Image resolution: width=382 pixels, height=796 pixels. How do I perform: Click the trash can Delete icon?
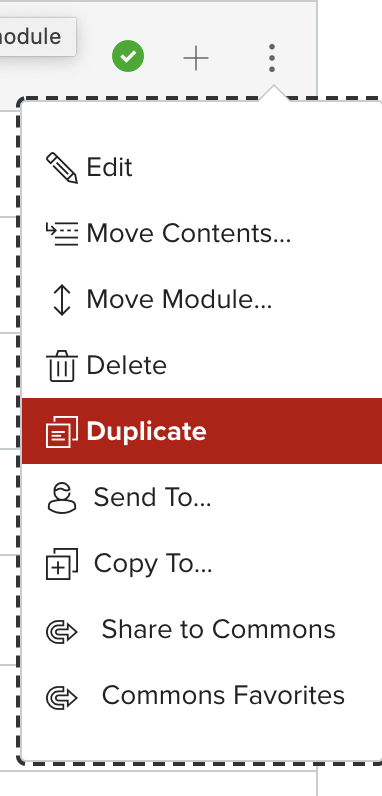[62, 366]
